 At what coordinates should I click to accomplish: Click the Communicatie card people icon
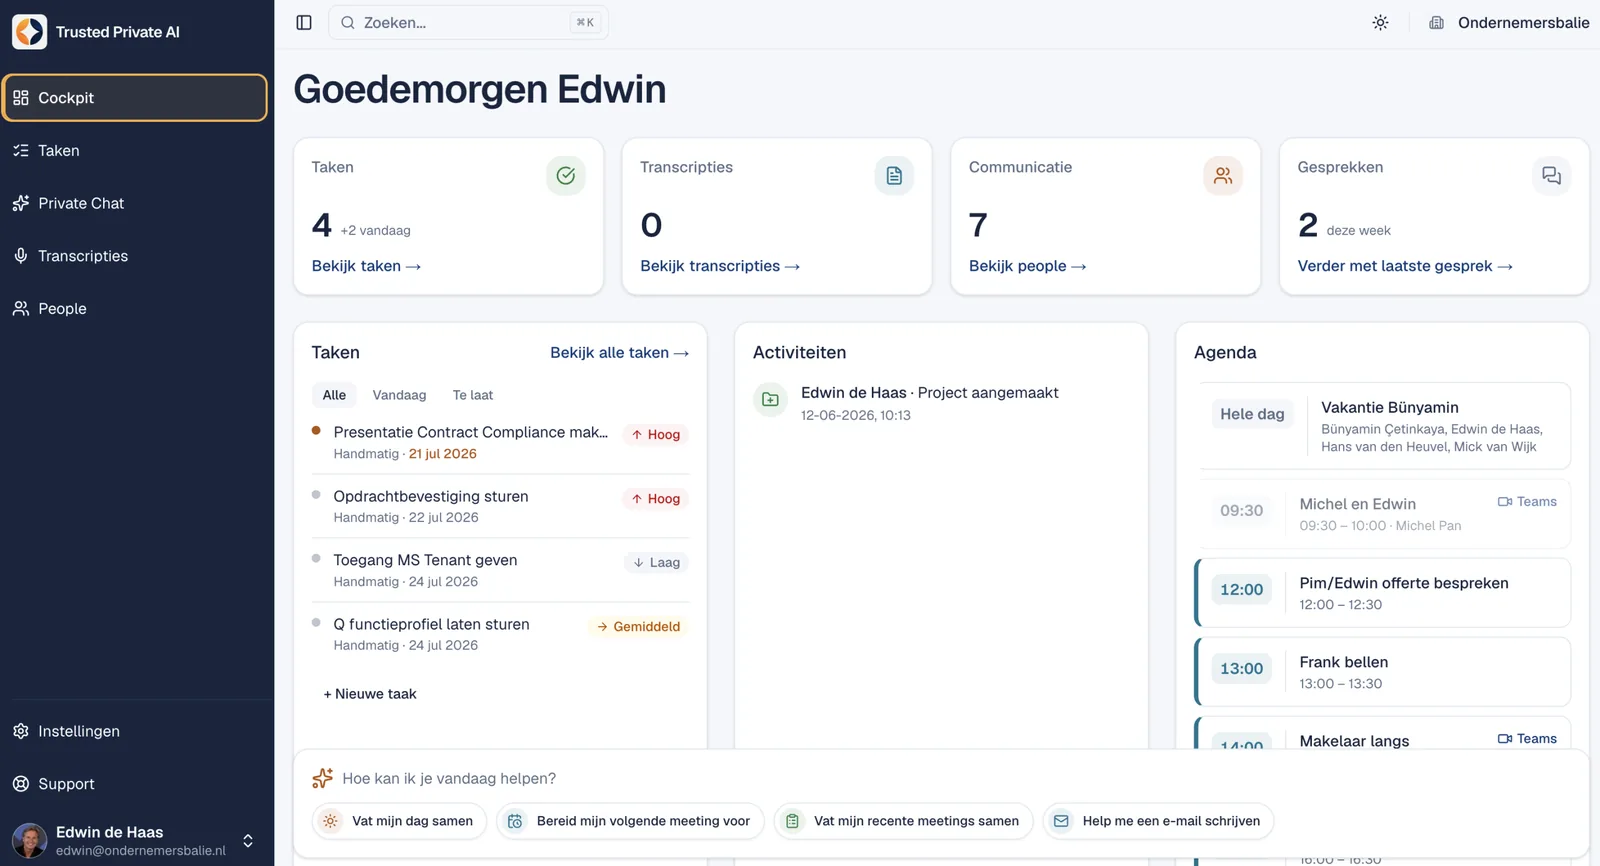[x=1223, y=176]
